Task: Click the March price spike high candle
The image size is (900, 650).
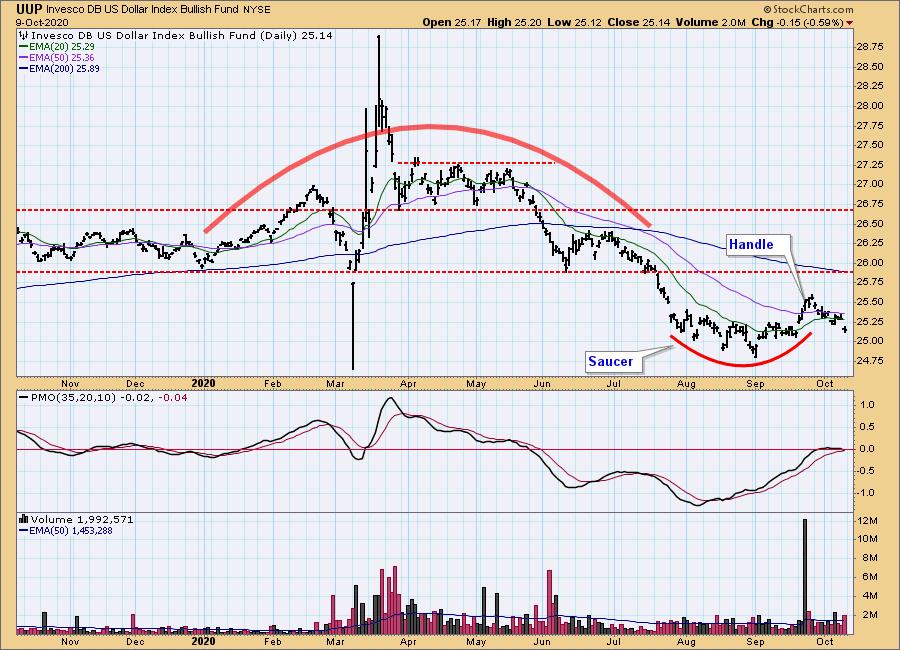Action: pyautogui.click(x=378, y=80)
